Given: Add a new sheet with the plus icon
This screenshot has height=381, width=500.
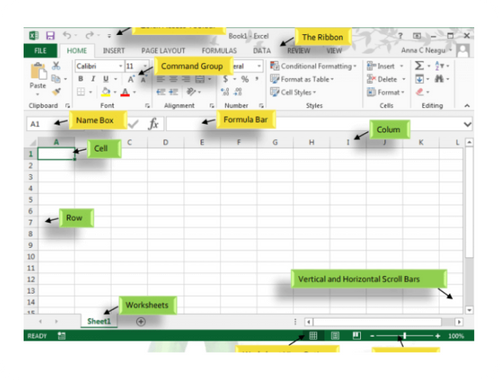Looking at the screenshot, I should coord(141,322).
